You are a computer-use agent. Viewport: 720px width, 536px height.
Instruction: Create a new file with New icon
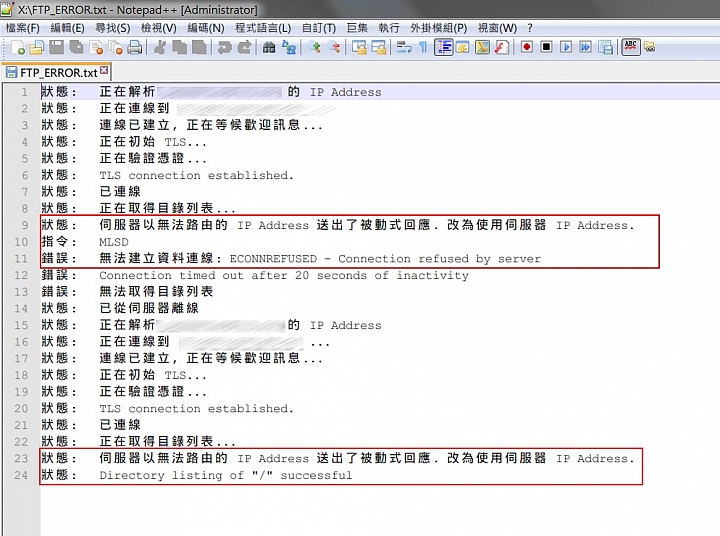[x=17, y=47]
